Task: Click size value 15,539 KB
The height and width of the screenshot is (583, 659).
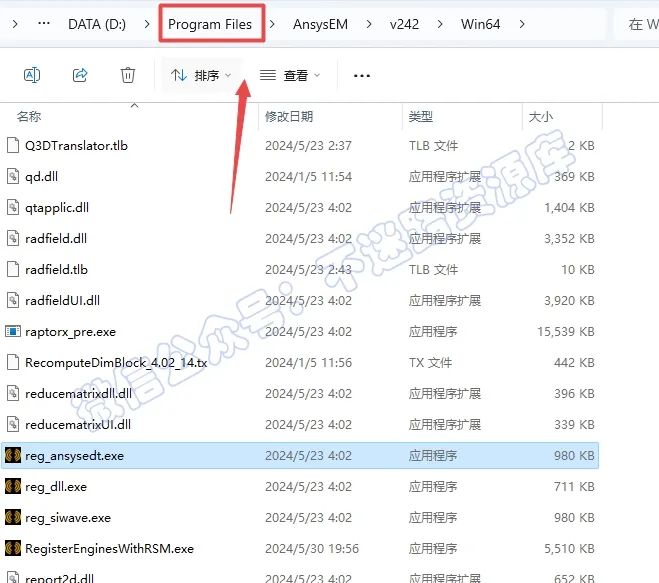Action: (566, 332)
